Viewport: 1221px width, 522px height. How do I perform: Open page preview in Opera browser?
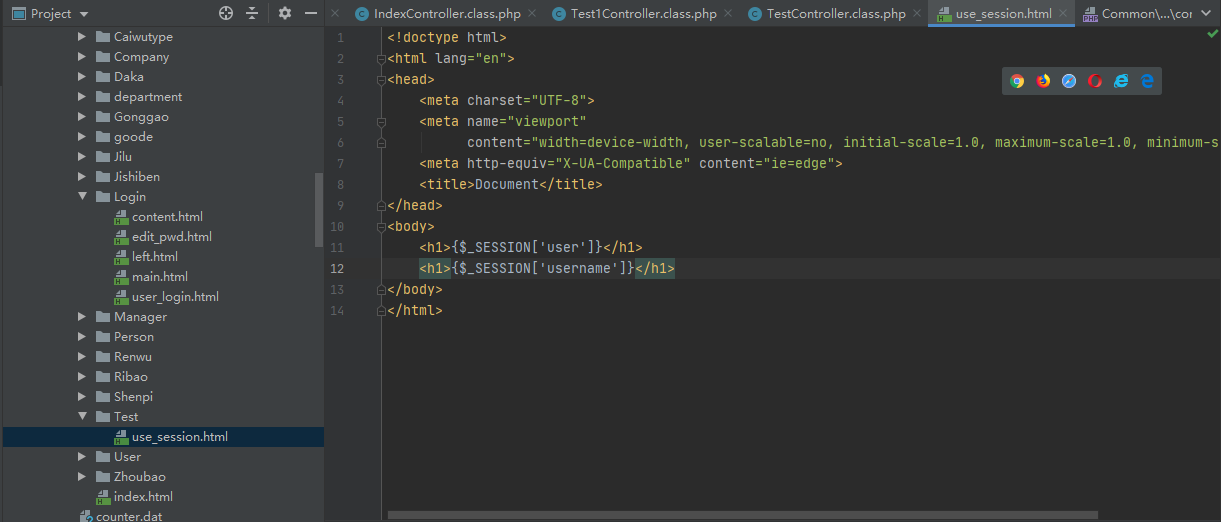[x=1095, y=81]
